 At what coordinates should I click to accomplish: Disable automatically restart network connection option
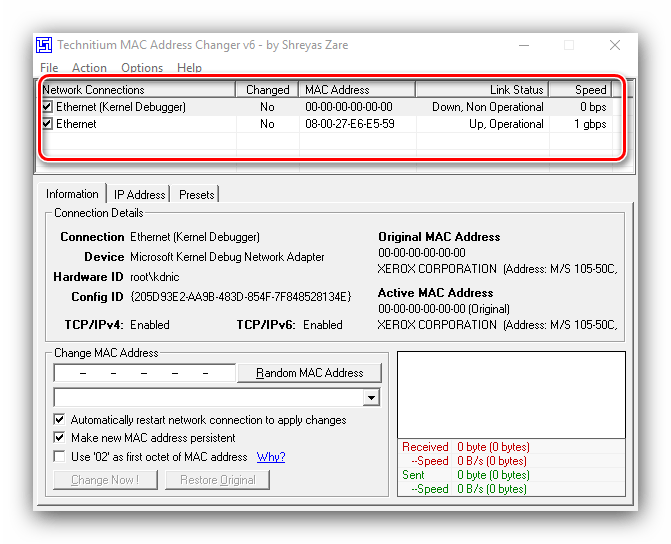pos(60,420)
